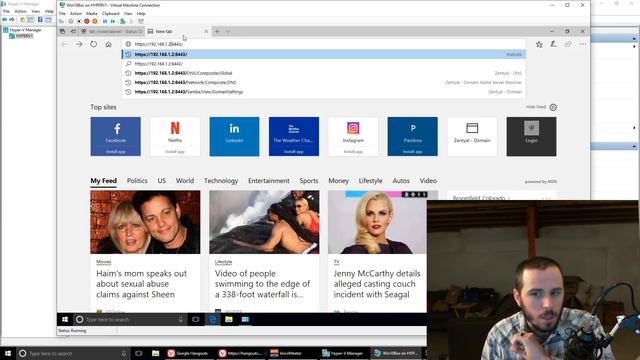640x360 pixels.
Task: Select the Politics feed tab
Action: click(x=137, y=181)
